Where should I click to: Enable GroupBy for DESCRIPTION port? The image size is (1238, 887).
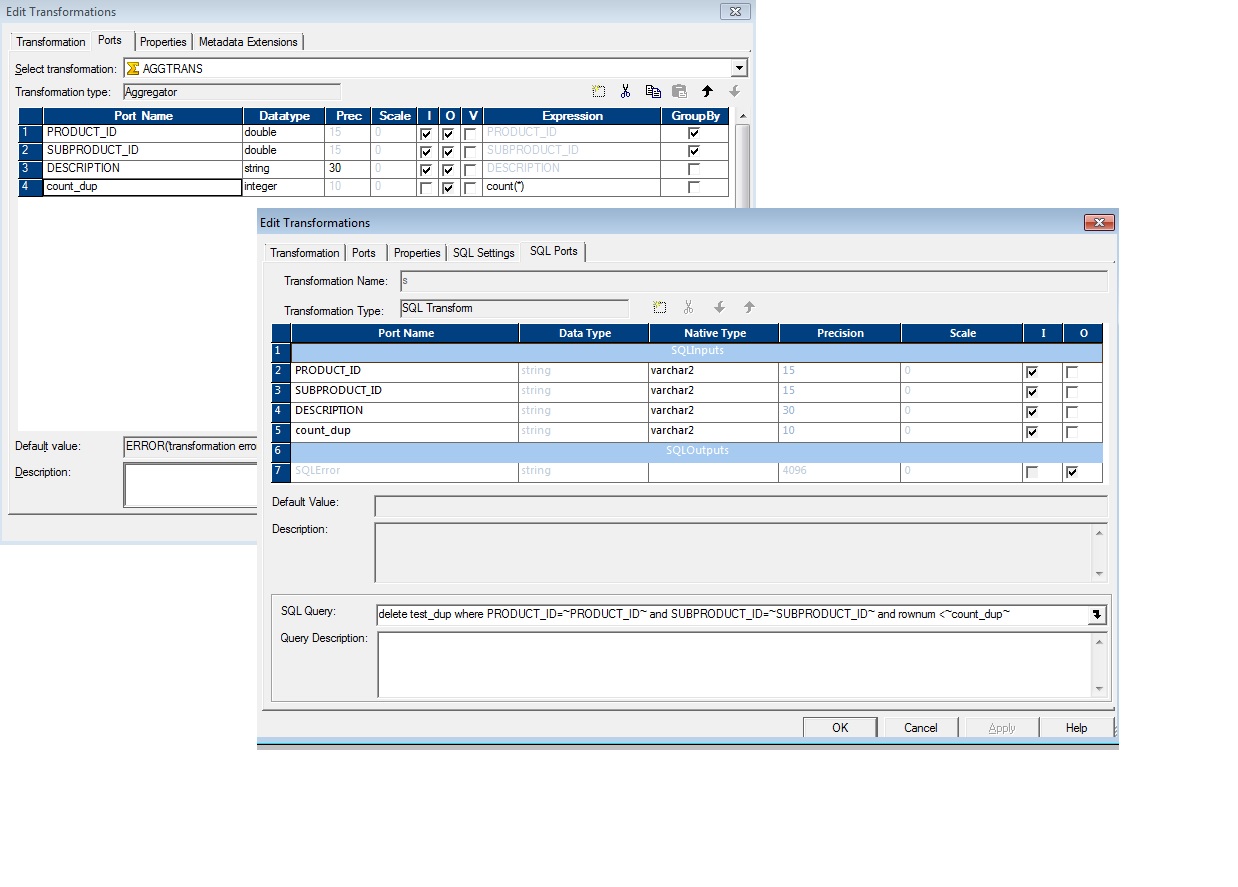pos(694,169)
